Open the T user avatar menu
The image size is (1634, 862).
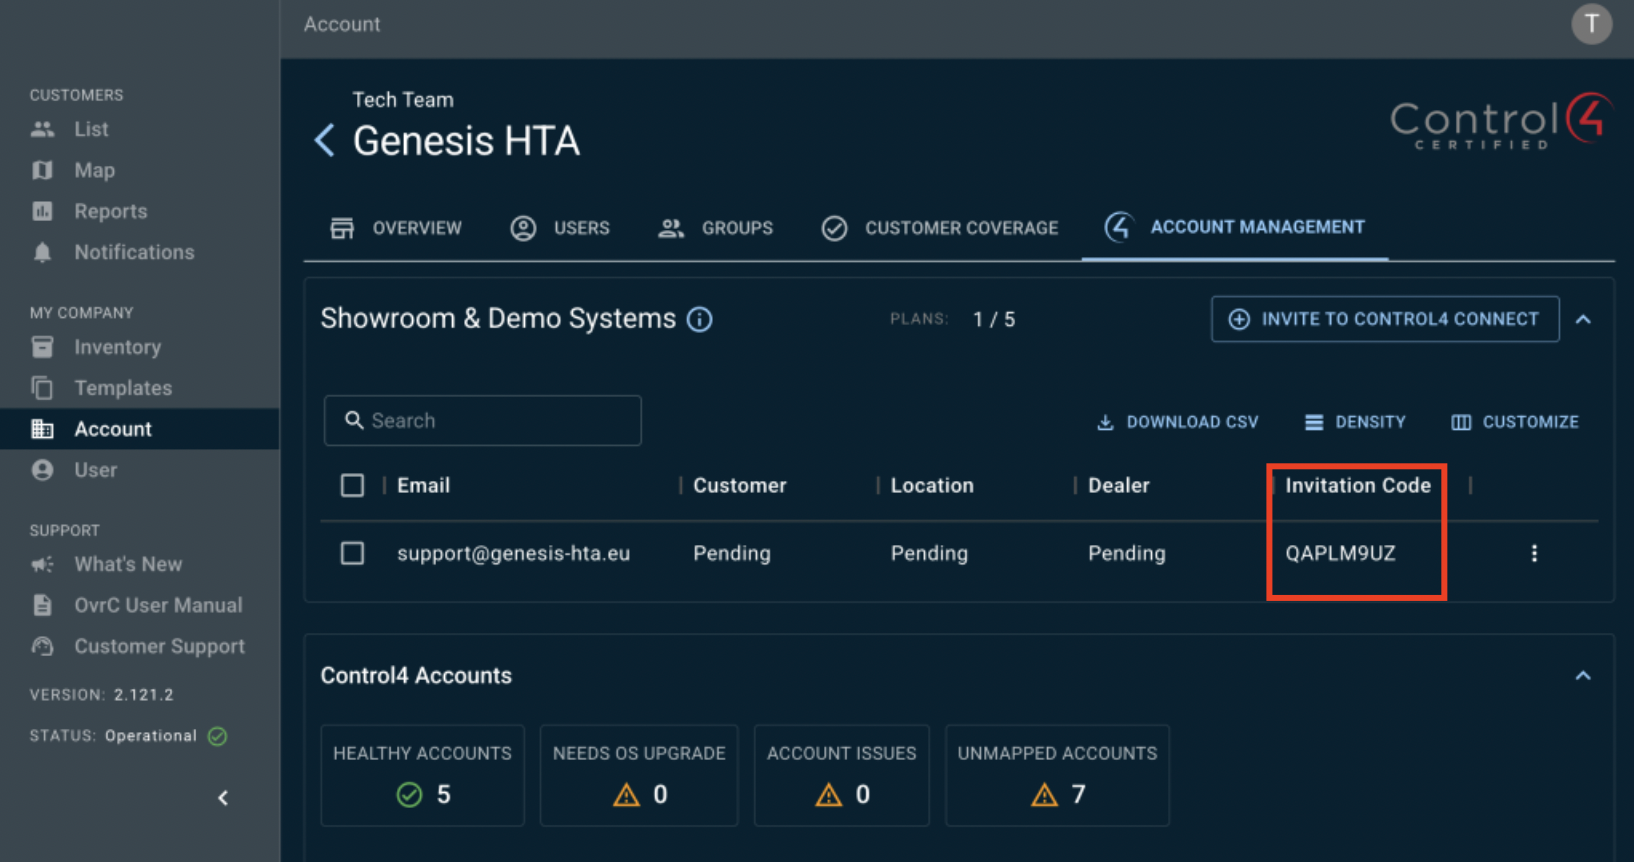pyautogui.click(x=1591, y=24)
